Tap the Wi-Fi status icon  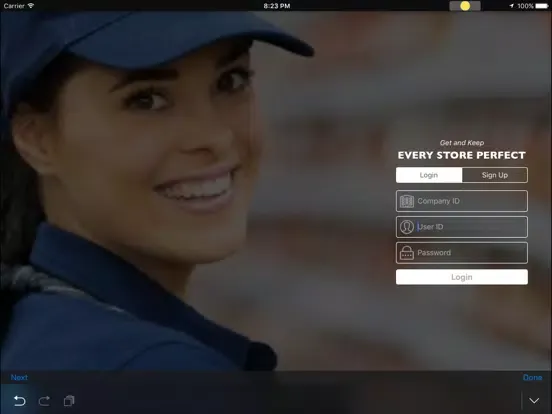(x=31, y=6)
